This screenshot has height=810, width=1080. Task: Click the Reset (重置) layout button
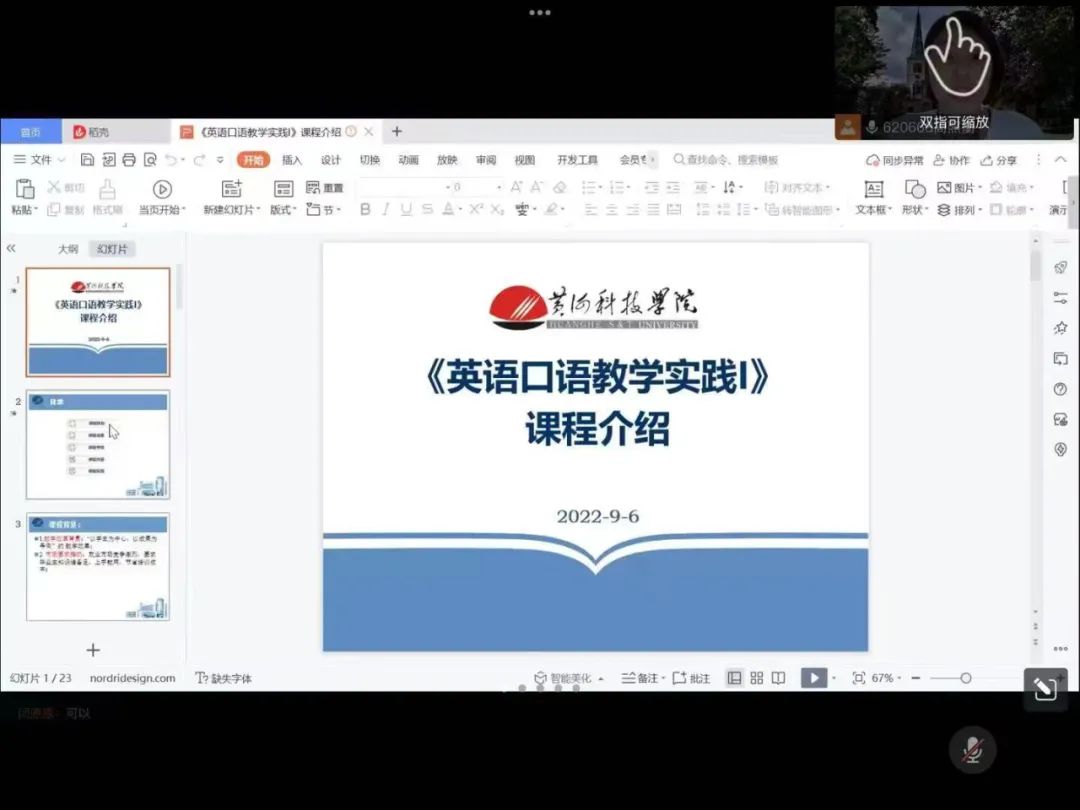[324, 187]
